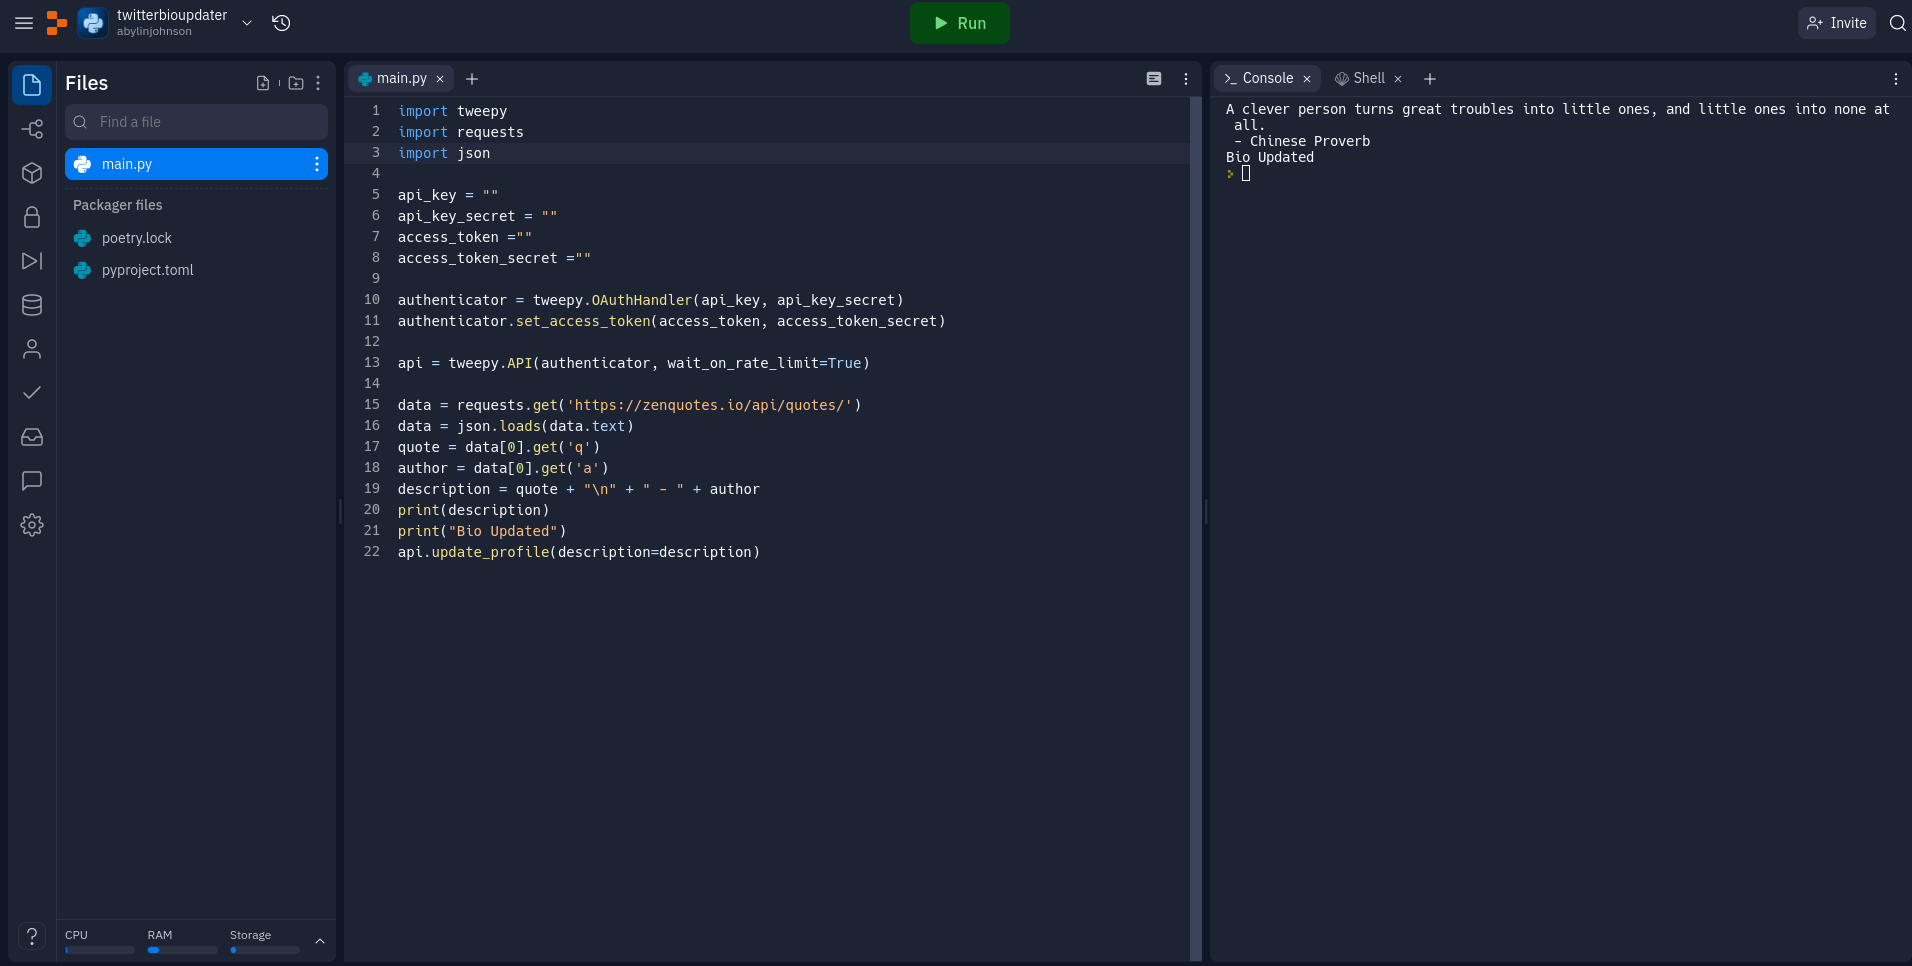Screen dimensions: 1912x966
Task: Open poetry.lock file
Action: [136, 238]
